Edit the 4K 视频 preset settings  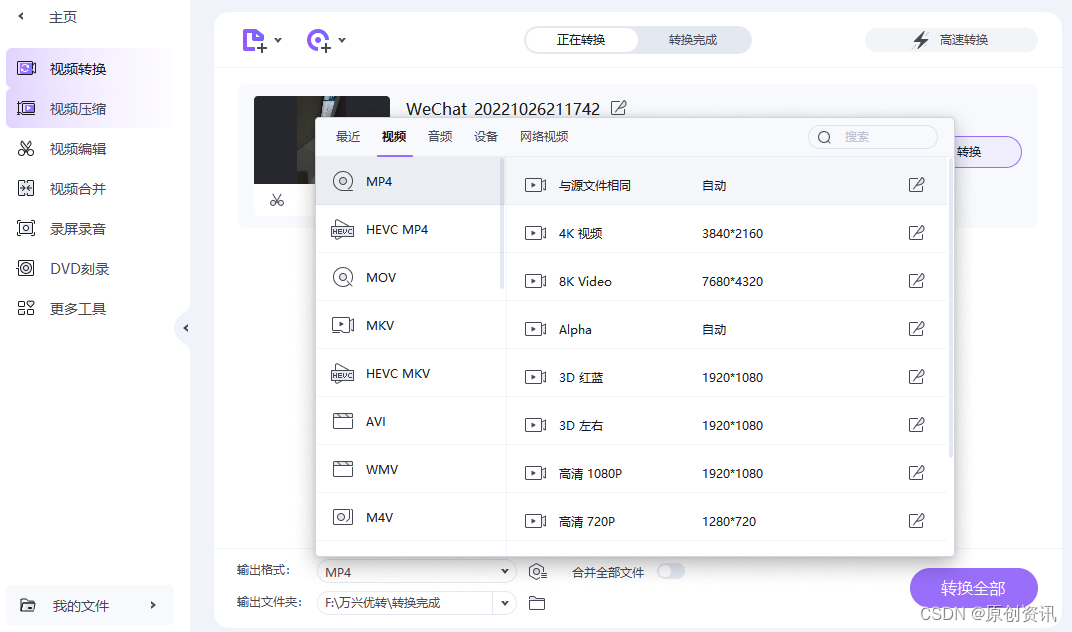point(917,232)
